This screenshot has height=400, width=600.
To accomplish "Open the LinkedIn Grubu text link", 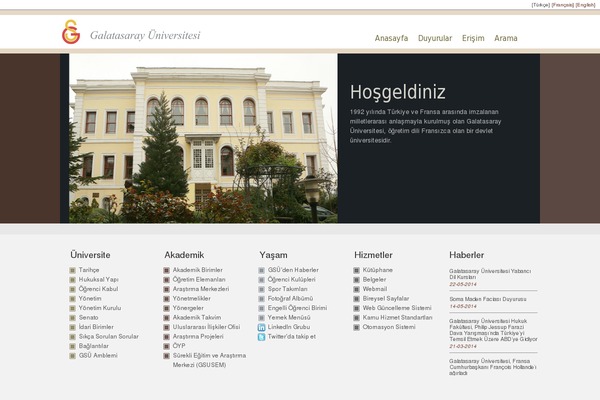I will (289, 327).
